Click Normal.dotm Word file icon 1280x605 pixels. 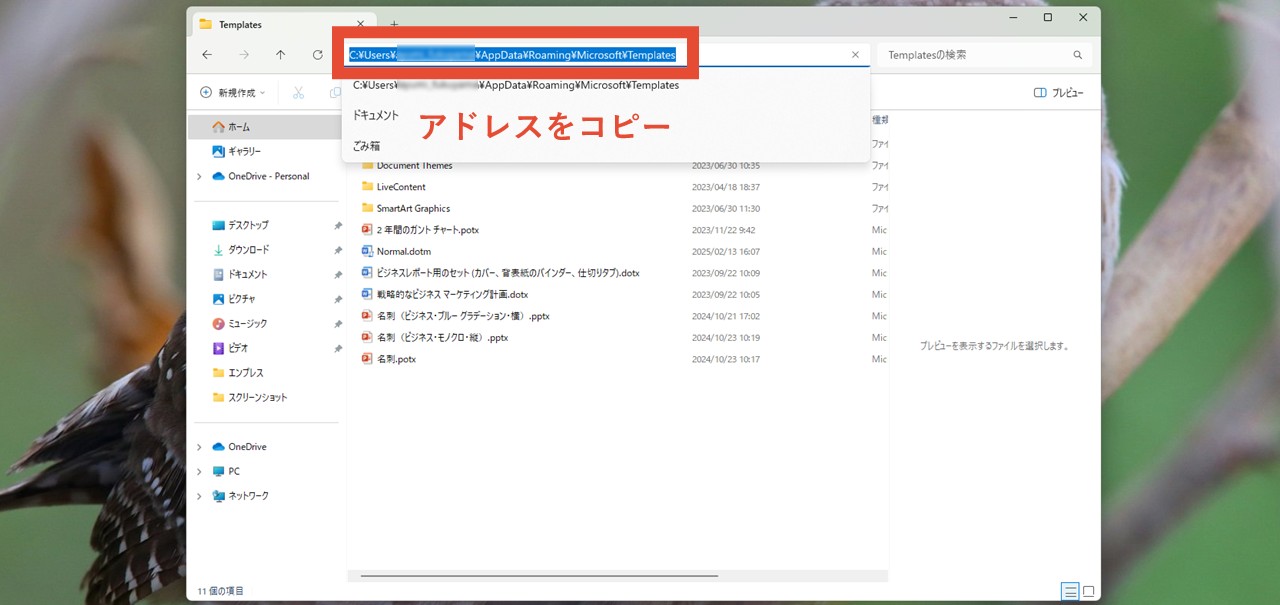point(367,251)
